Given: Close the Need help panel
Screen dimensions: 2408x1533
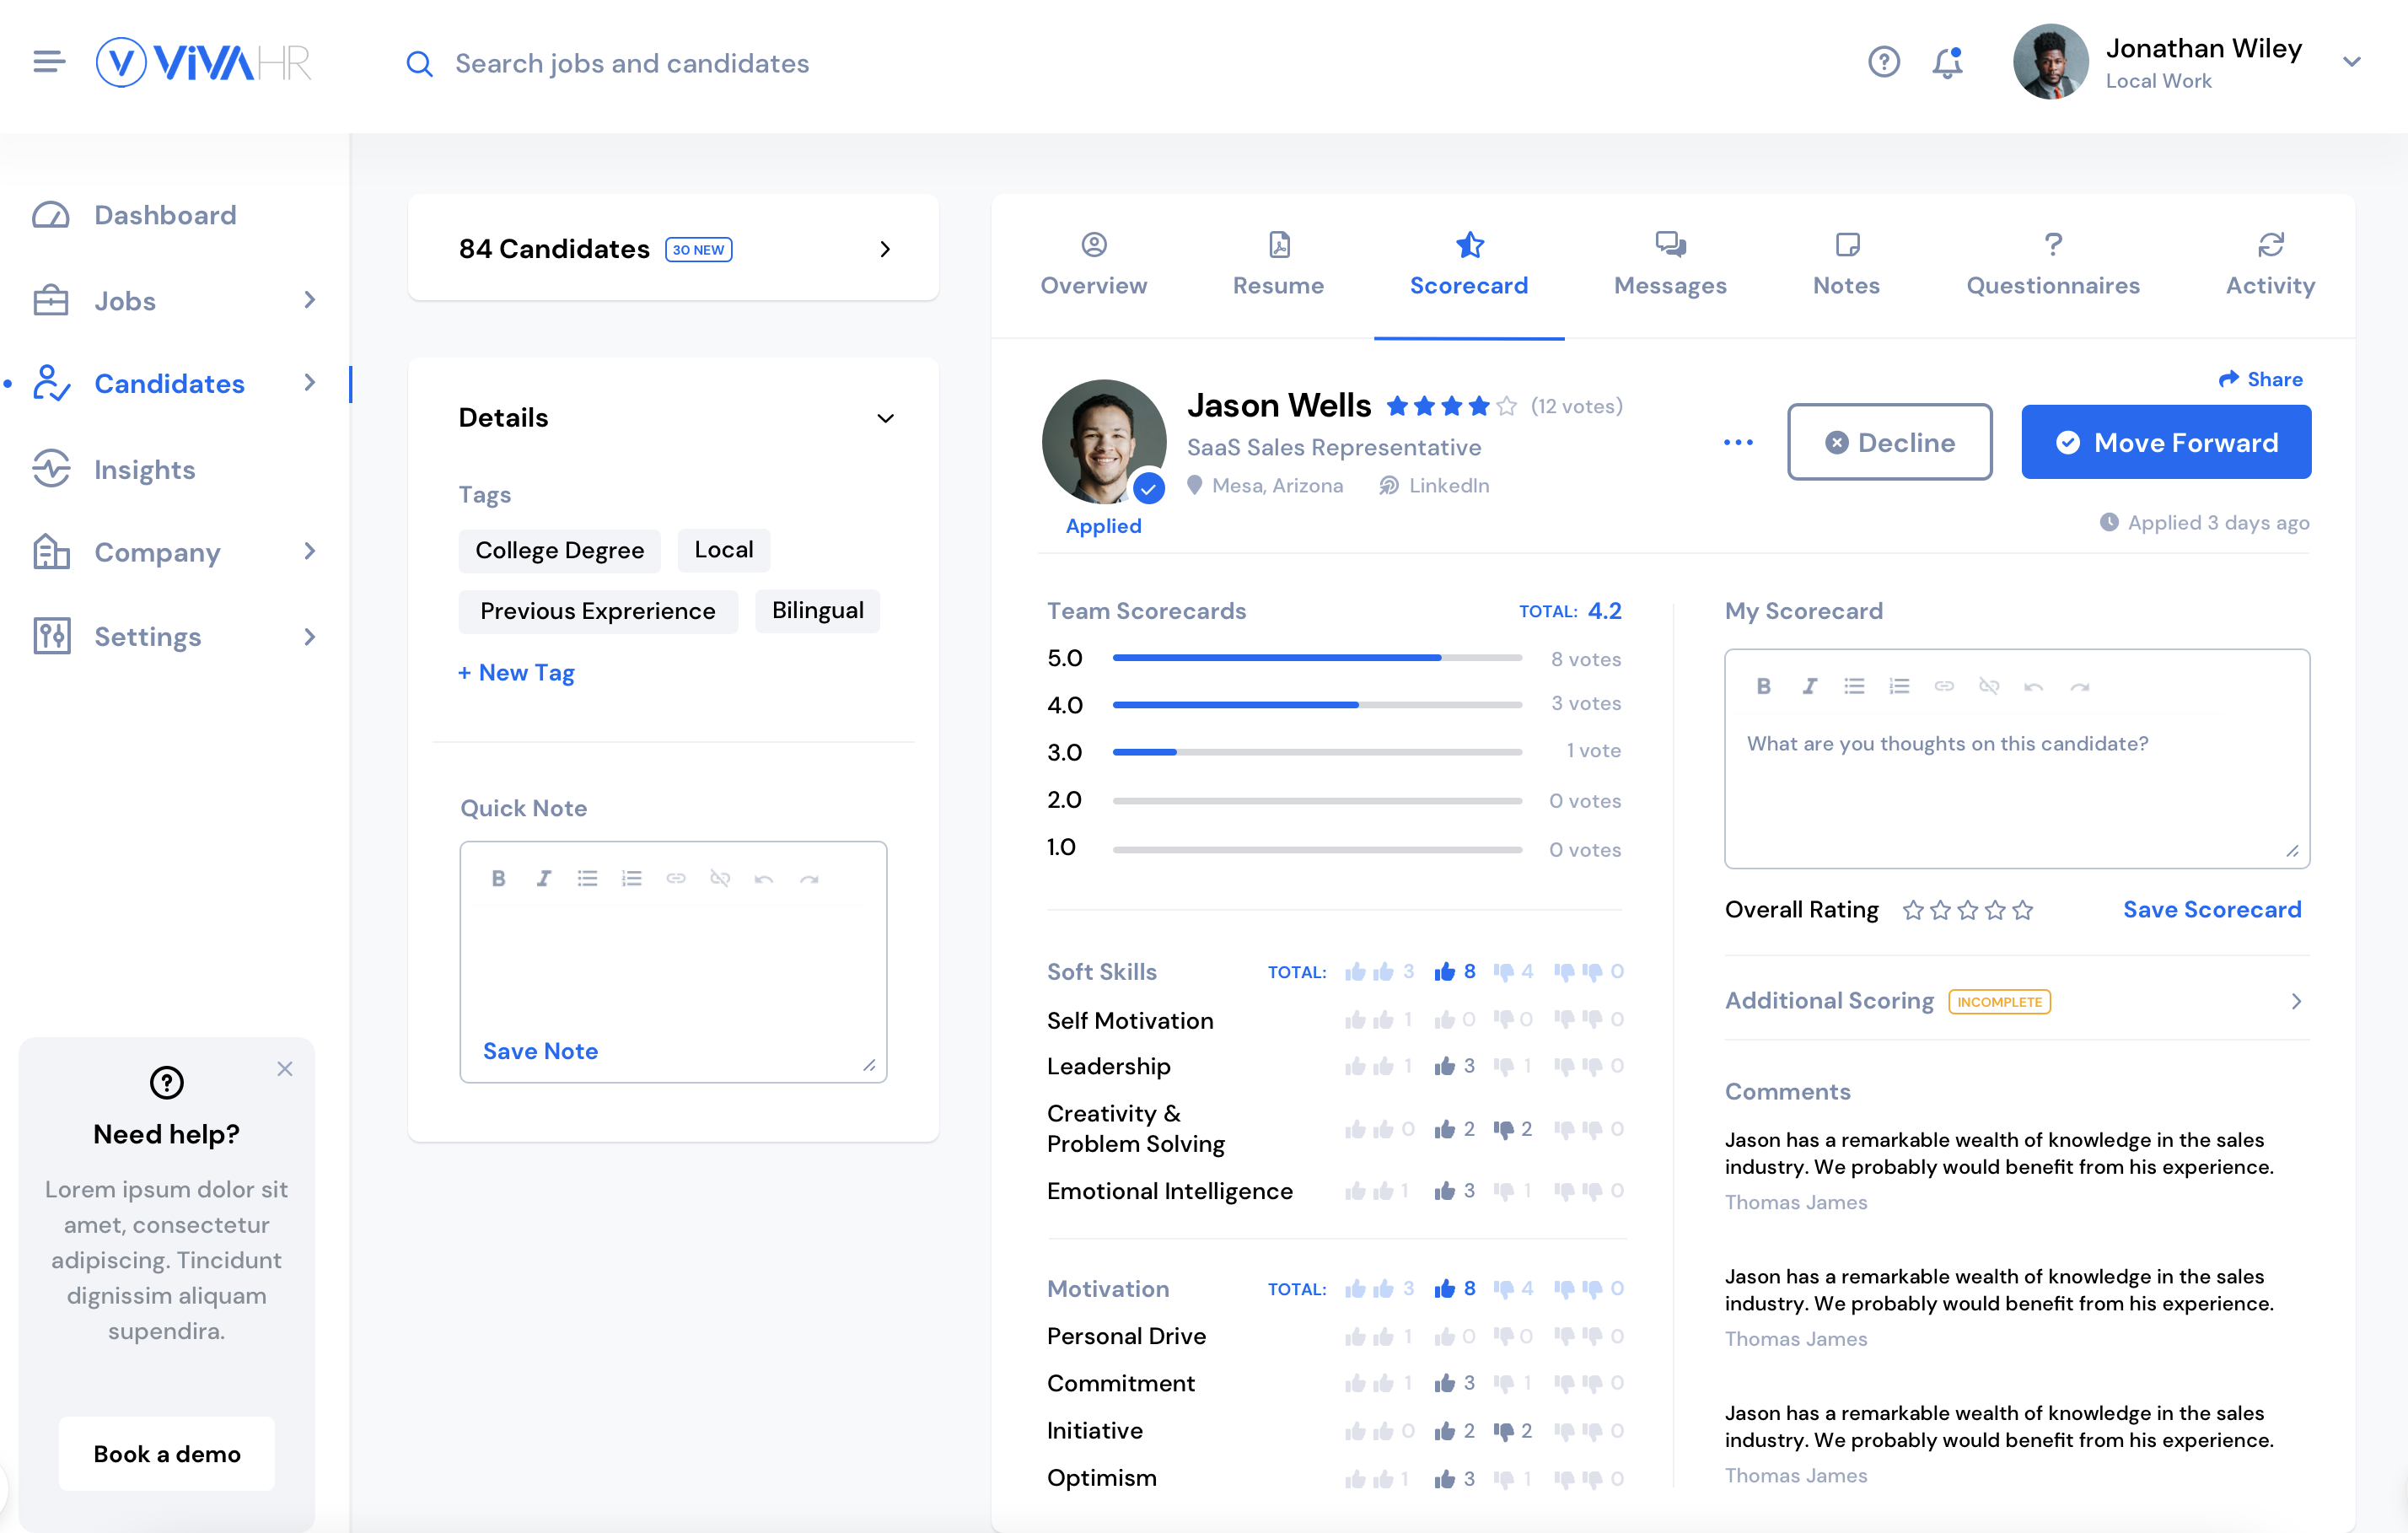Looking at the screenshot, I should [285, 1069].
